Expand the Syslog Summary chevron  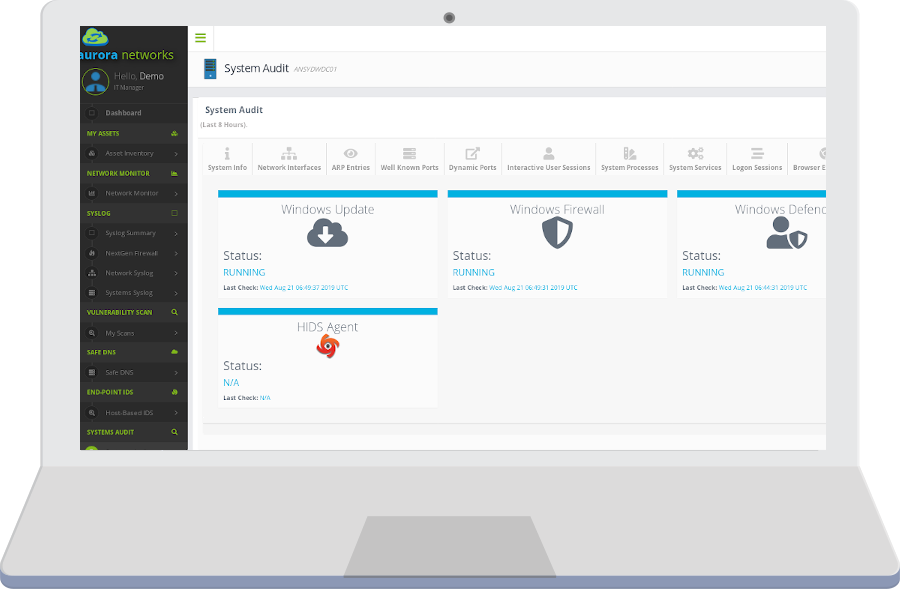pos(176,234)
